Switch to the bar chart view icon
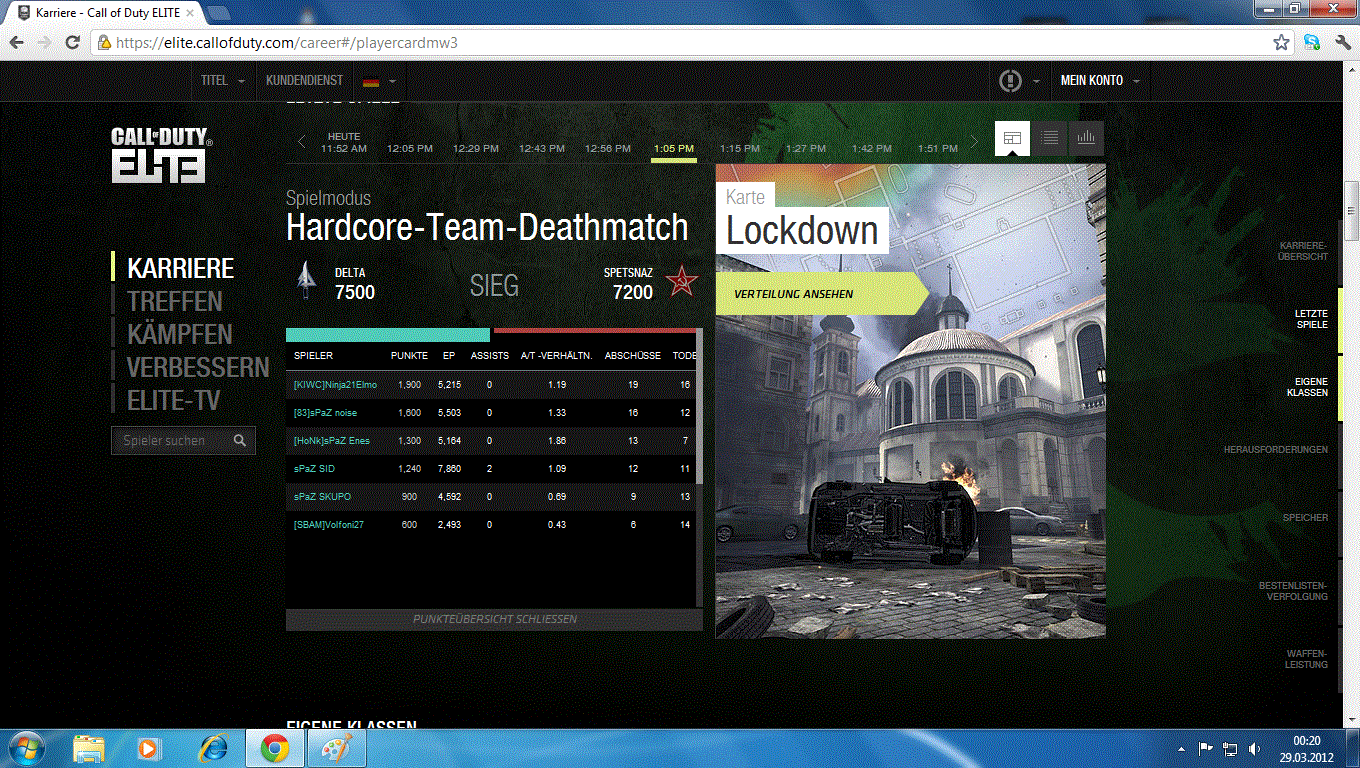The image size is (1360, 768). point(1086,139)
